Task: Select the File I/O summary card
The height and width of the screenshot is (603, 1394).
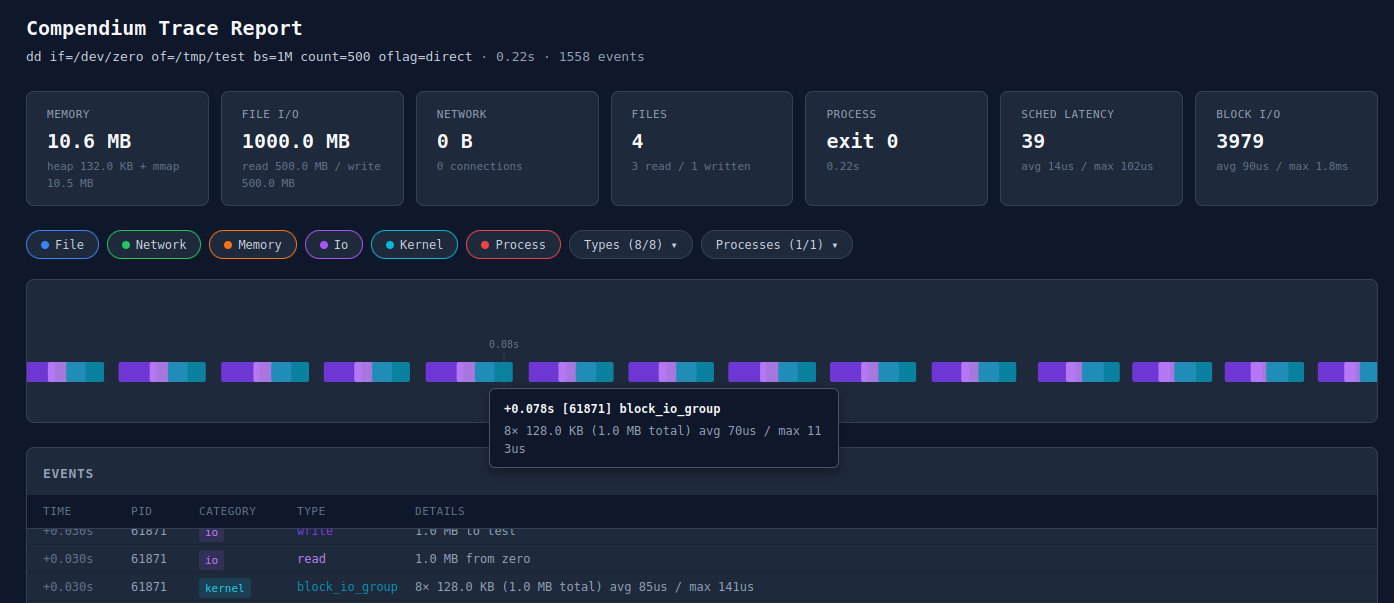Action: tap(312, 148)
